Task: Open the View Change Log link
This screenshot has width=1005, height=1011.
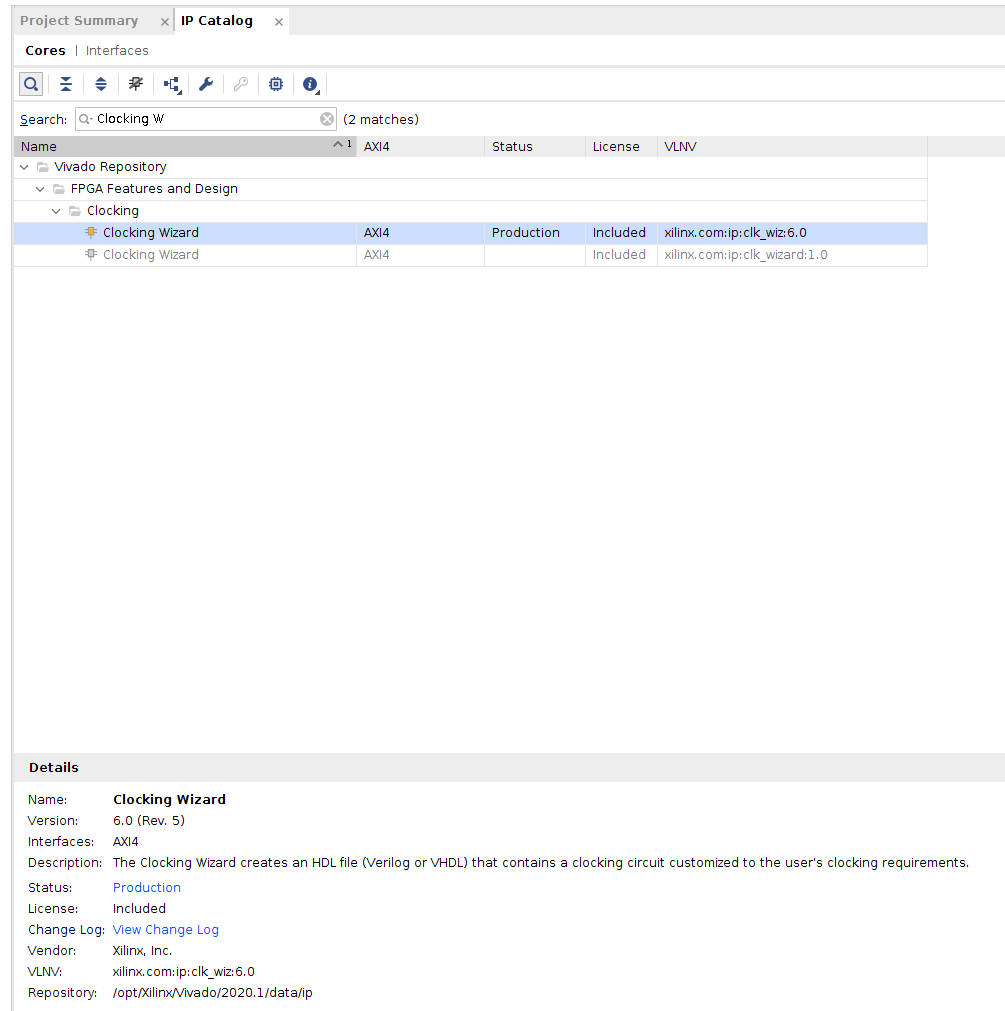Action: (165, 930)
